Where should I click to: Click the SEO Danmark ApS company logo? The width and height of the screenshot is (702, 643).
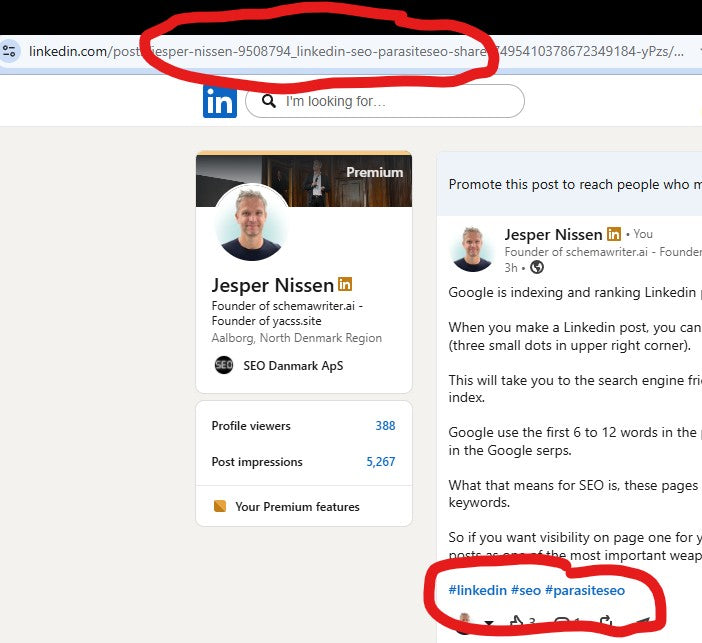223,365
